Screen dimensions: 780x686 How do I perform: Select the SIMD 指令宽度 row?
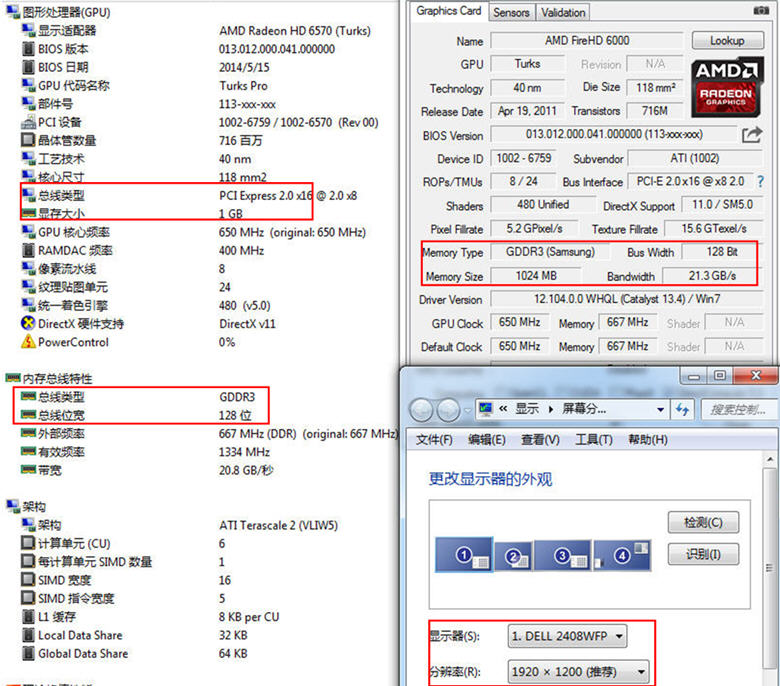[x=199, y=598]
